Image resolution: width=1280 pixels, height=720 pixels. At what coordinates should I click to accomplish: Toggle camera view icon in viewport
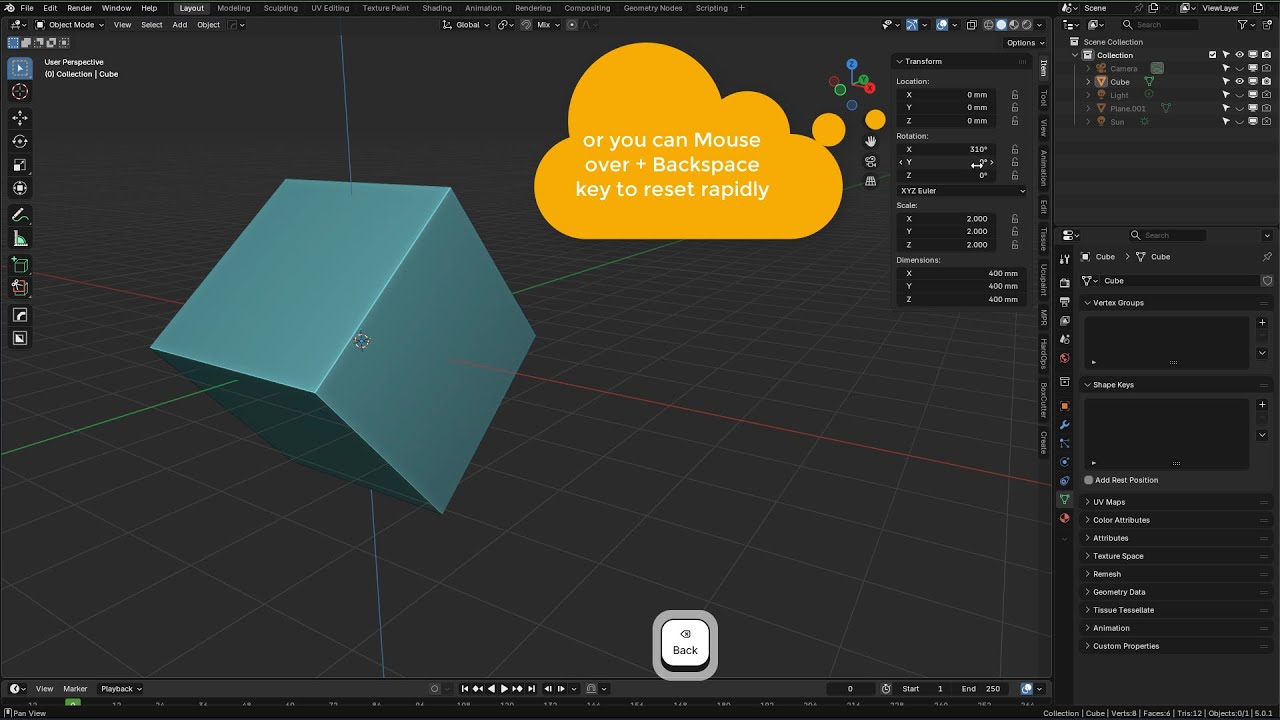(871, 161)
